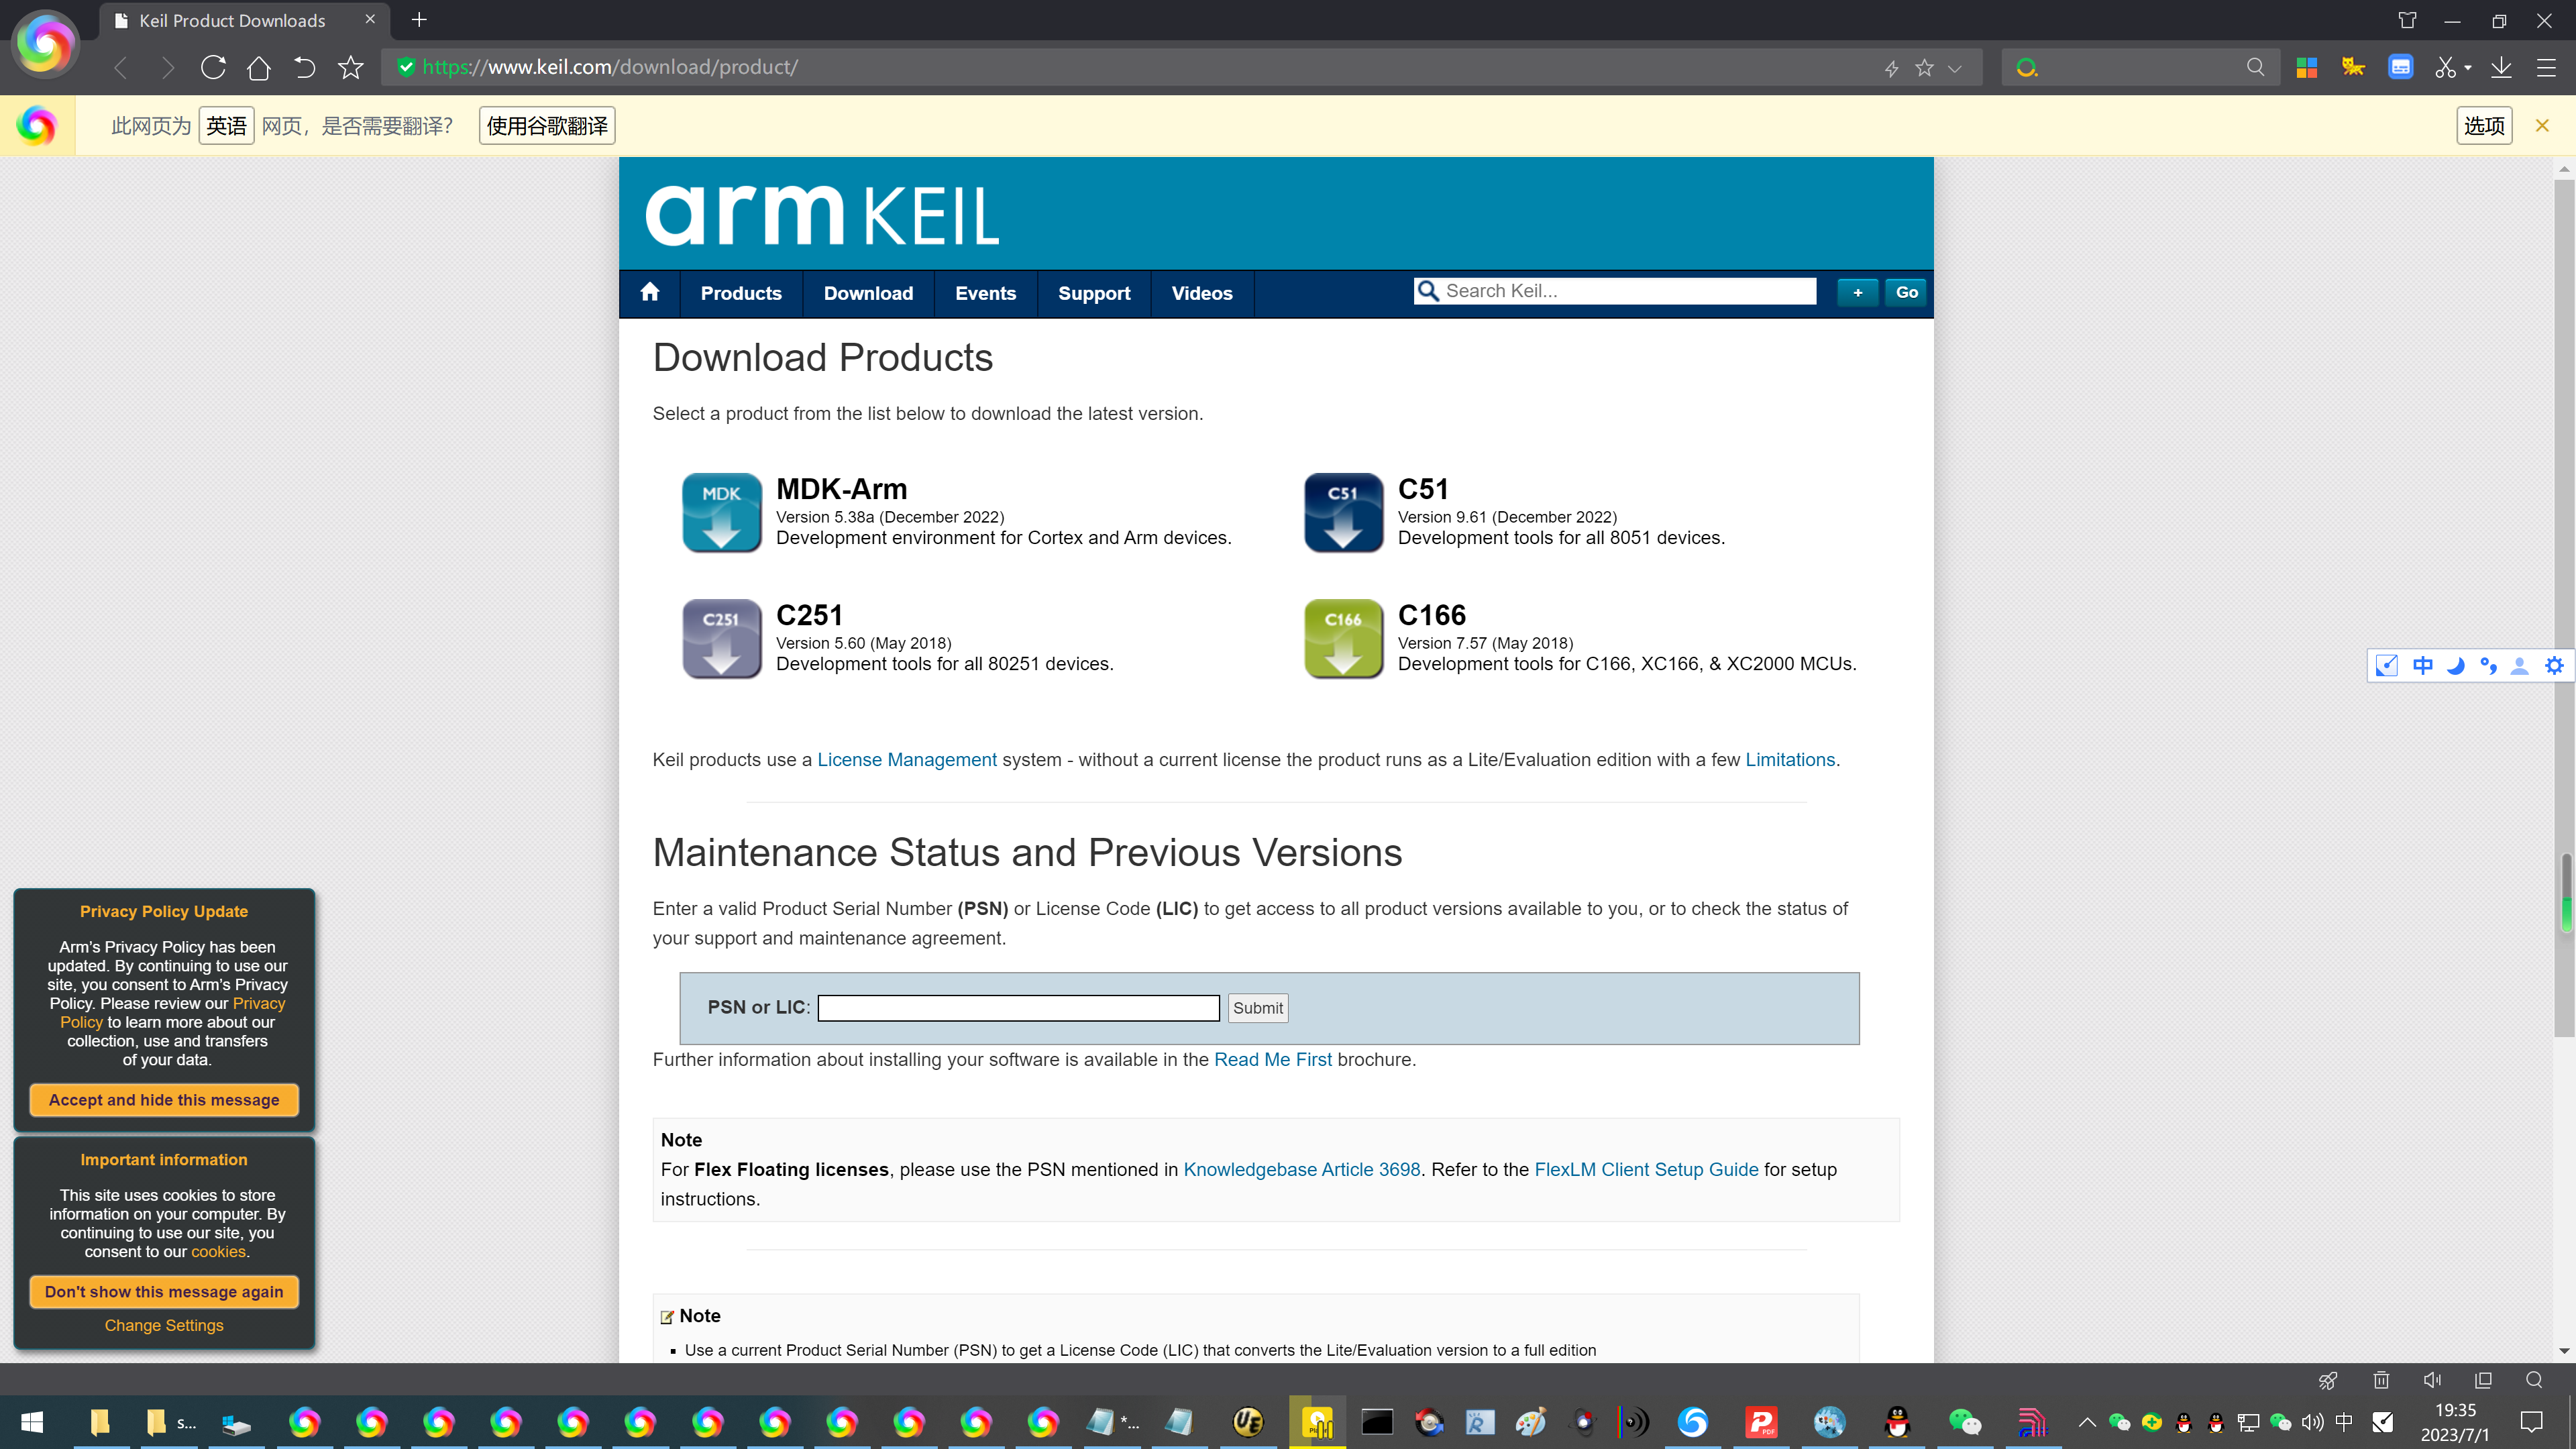The height and width of the screenshot is (1449, 2576).
Task: Click the user icon in floating toolbar
Action: tap(2519, 666)
